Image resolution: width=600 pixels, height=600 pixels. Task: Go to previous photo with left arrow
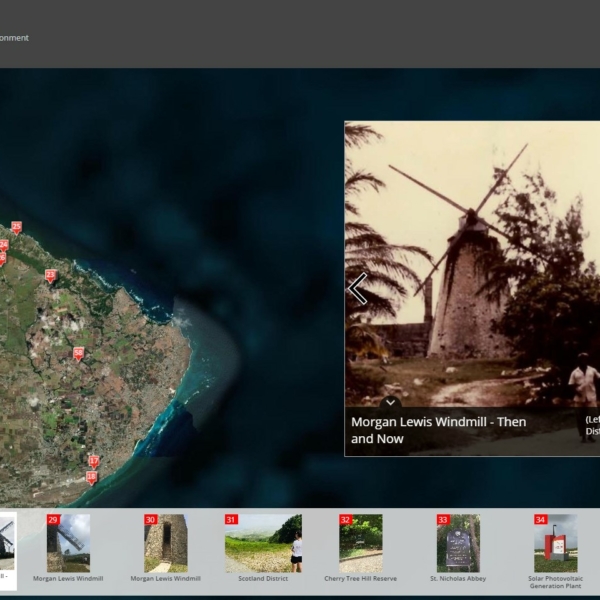(x=358, y=289)
